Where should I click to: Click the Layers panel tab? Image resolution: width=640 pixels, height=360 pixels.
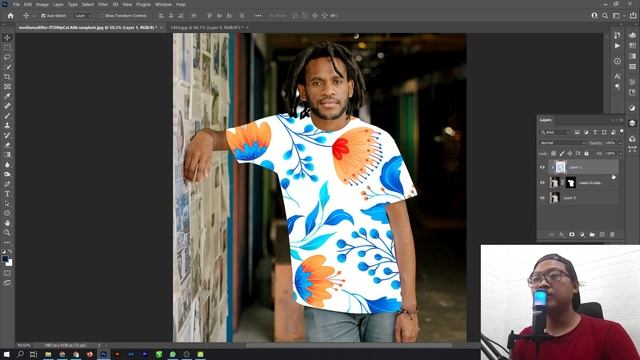546,120
